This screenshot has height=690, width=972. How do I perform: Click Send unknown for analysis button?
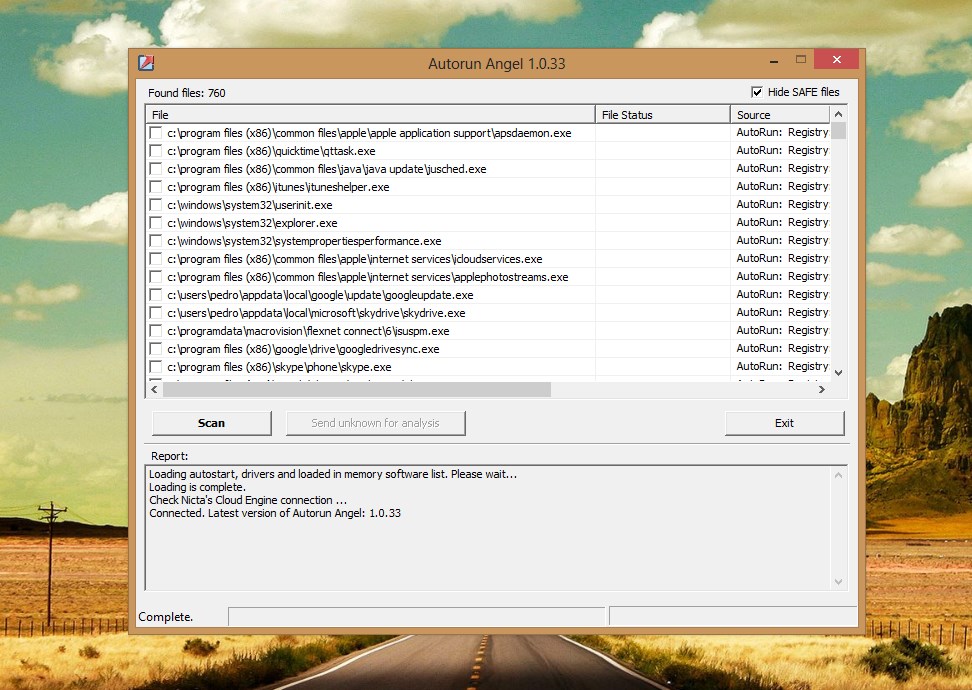click(375, 423)
